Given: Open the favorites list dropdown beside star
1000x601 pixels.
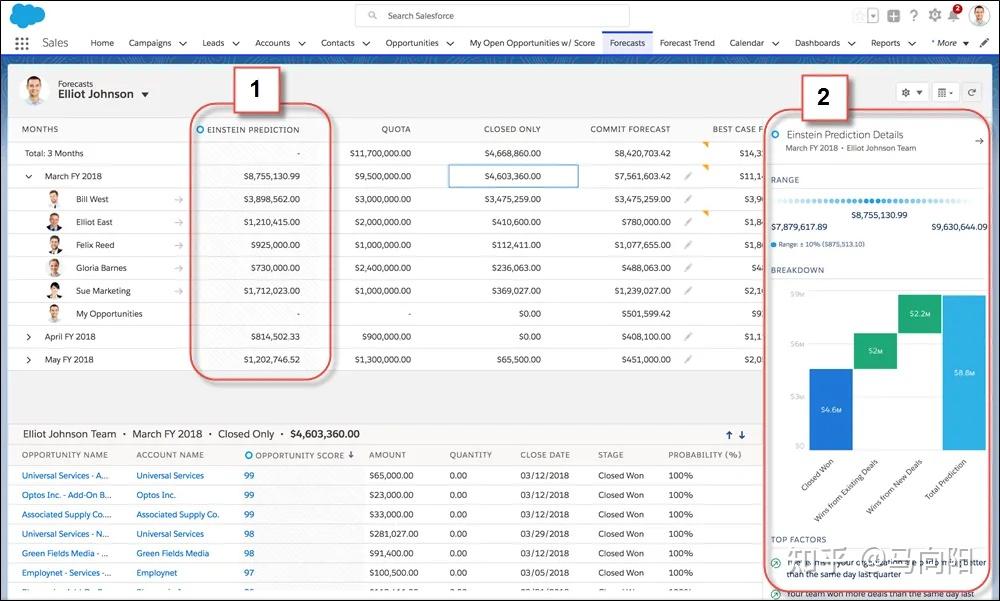Looking at the screenshot, I should [x=873, y=16].
